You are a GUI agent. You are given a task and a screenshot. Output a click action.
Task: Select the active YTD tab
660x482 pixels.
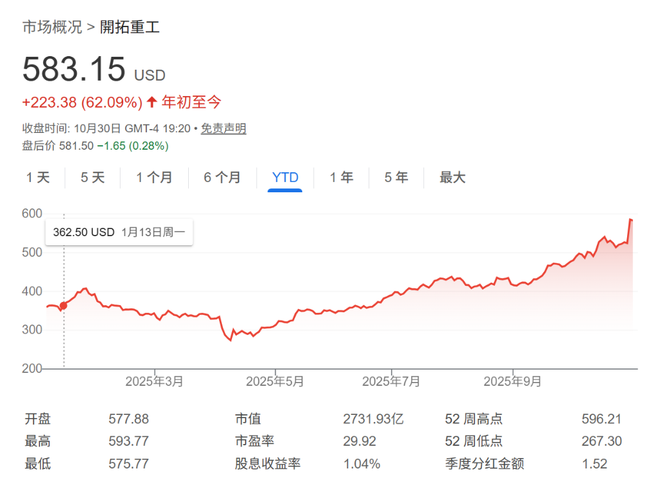[x=285, y=177]
